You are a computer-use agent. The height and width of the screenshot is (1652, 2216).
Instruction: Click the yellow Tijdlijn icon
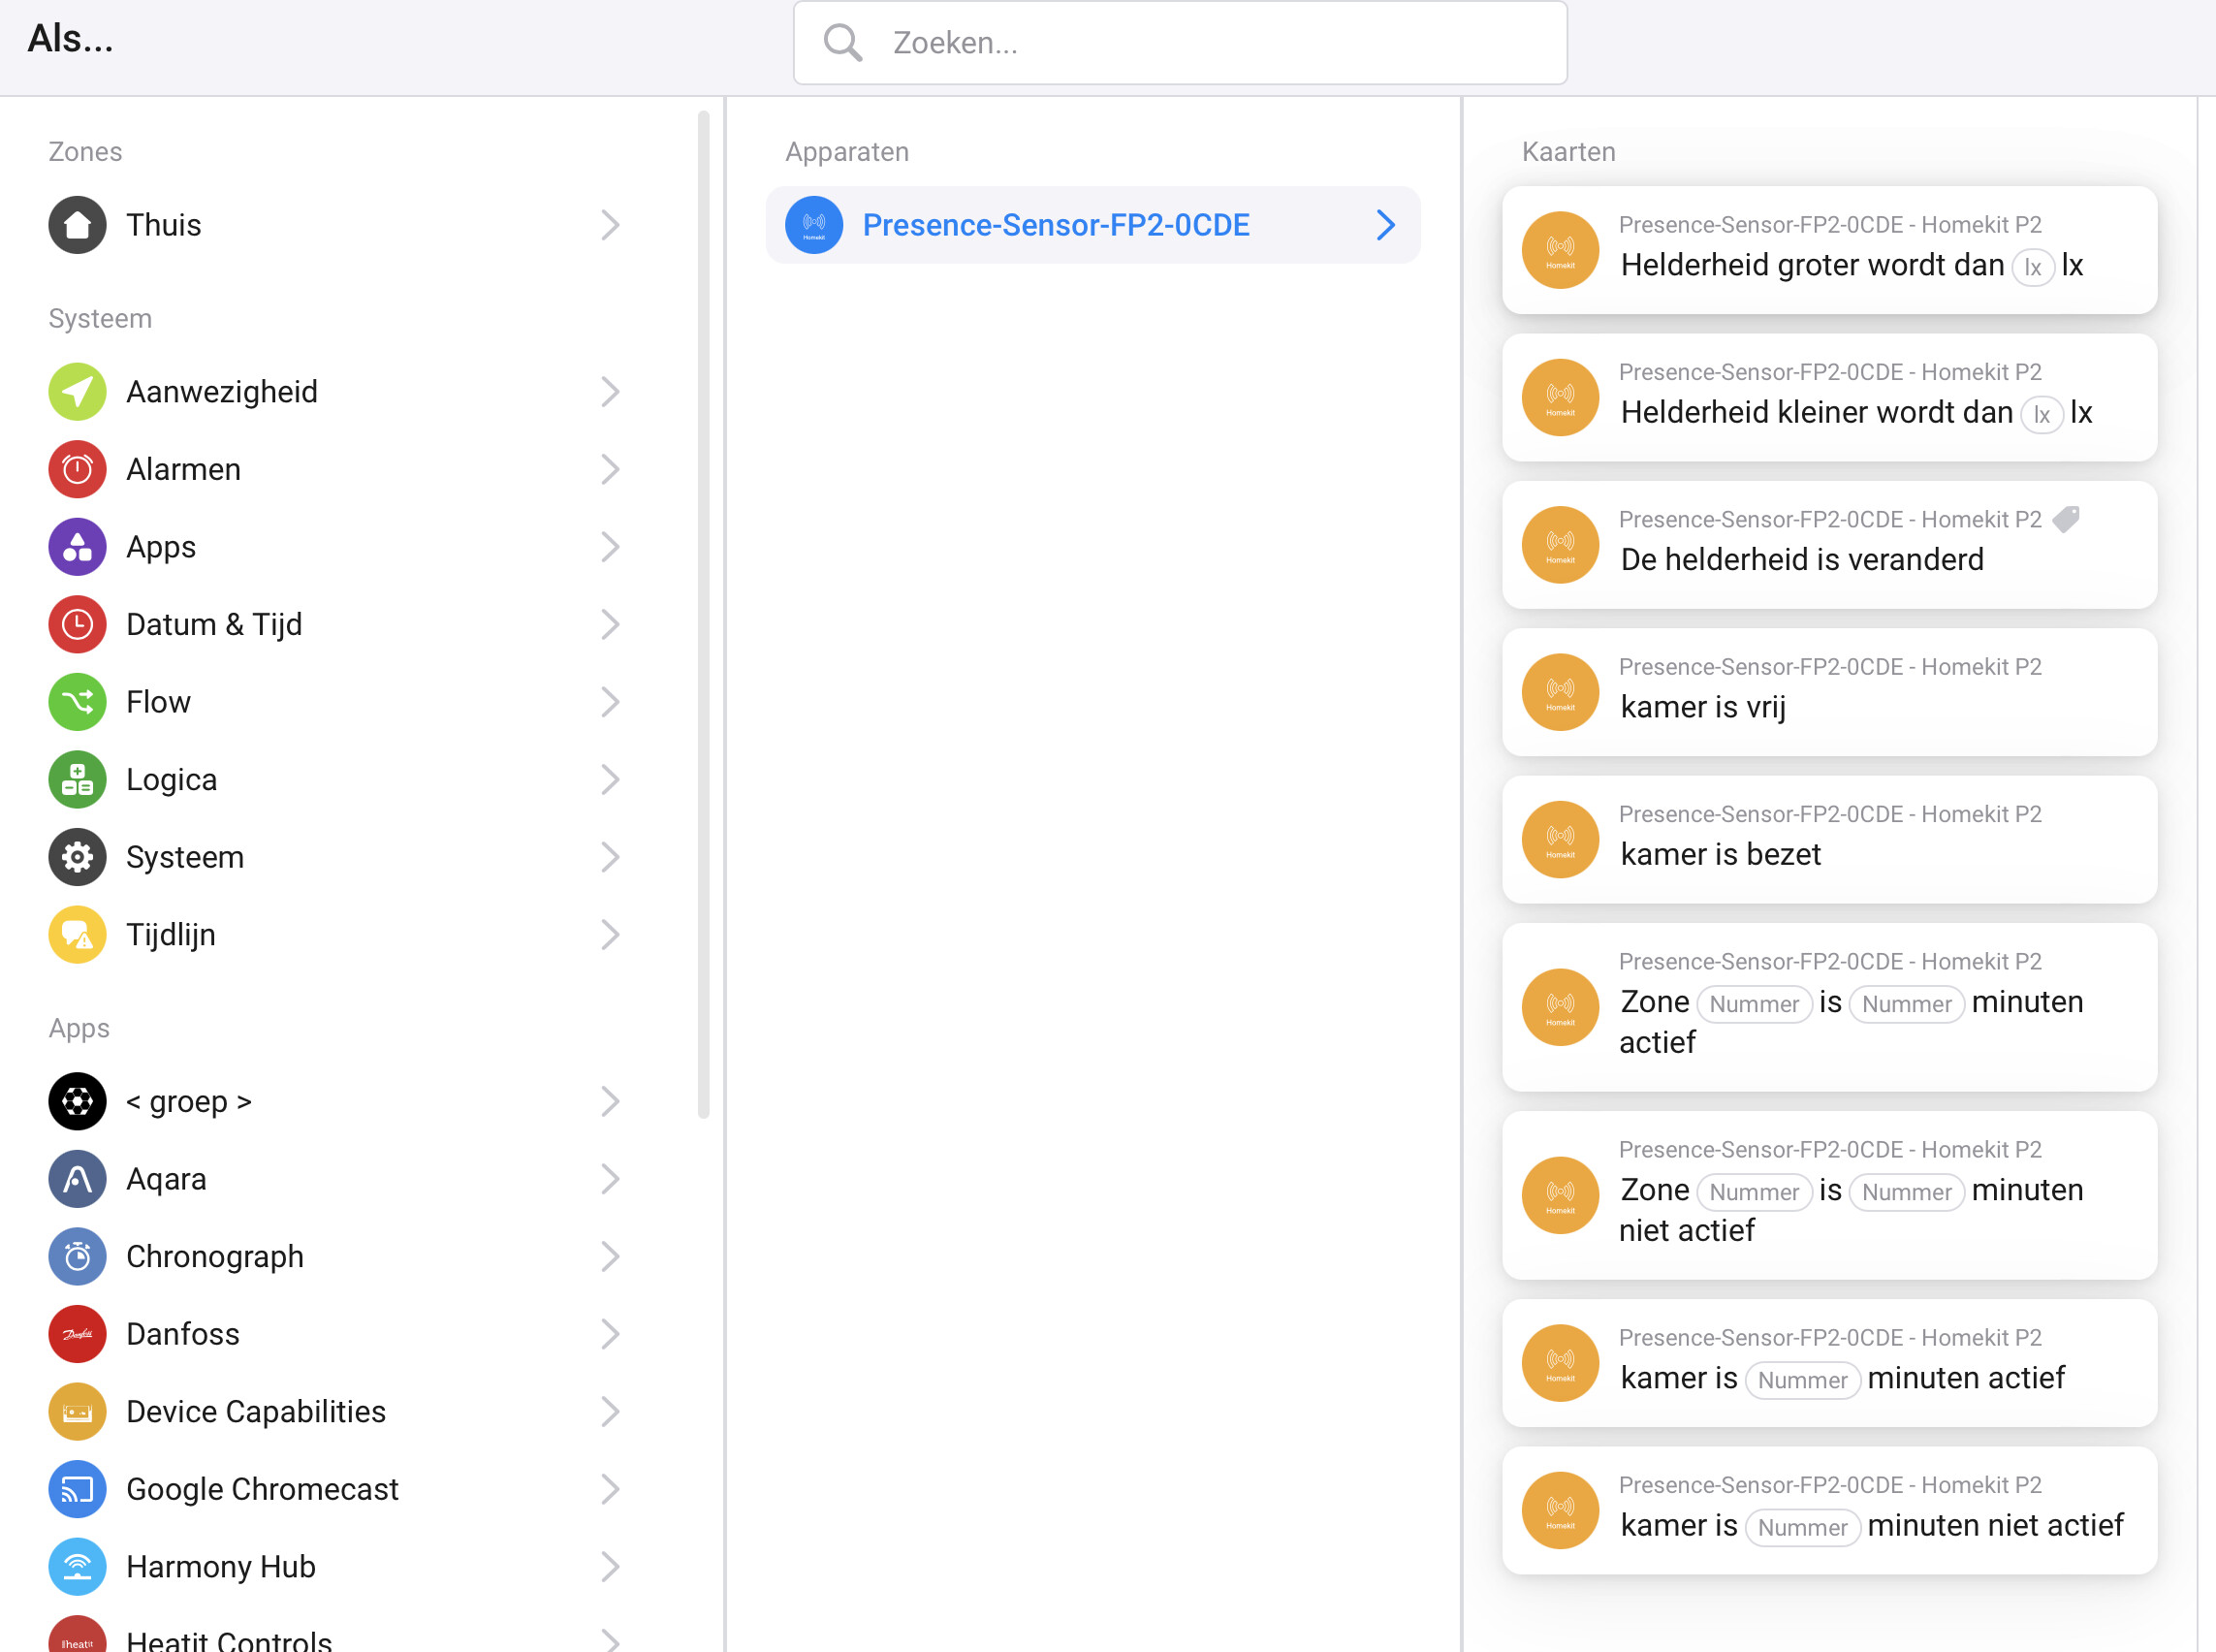tap(77, 934)
